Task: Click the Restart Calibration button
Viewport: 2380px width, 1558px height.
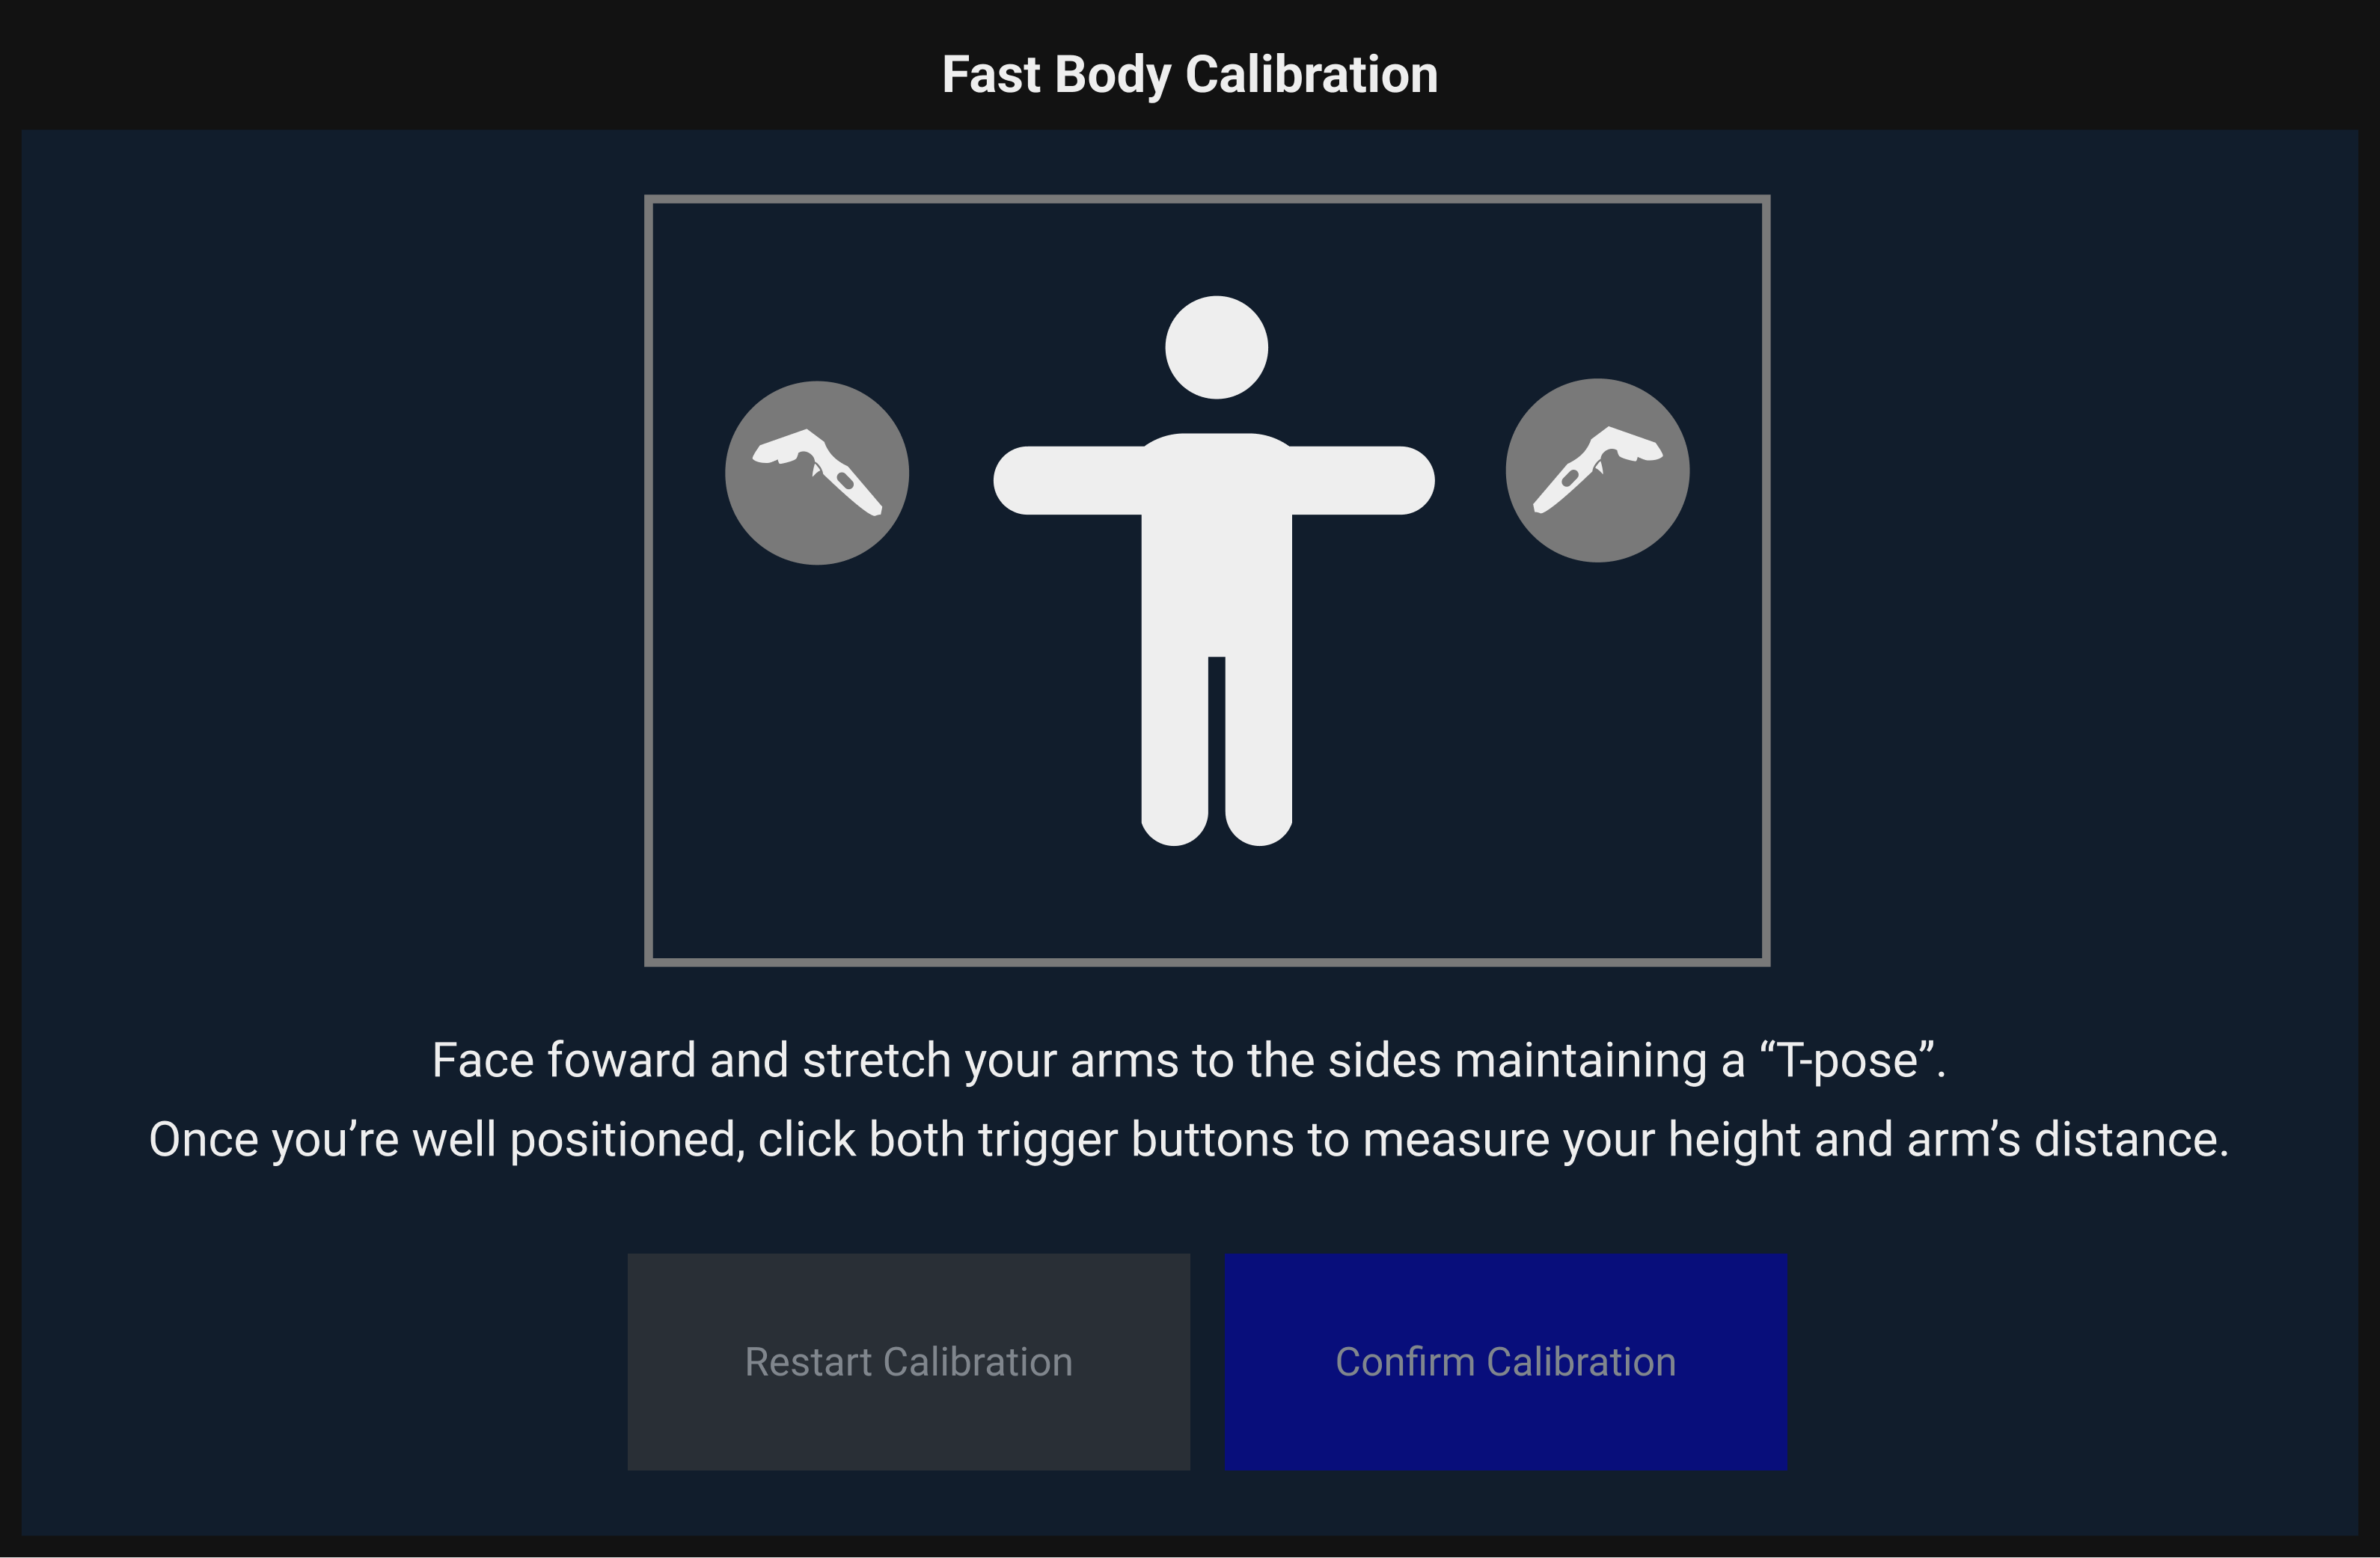Action: (908, 1361)
